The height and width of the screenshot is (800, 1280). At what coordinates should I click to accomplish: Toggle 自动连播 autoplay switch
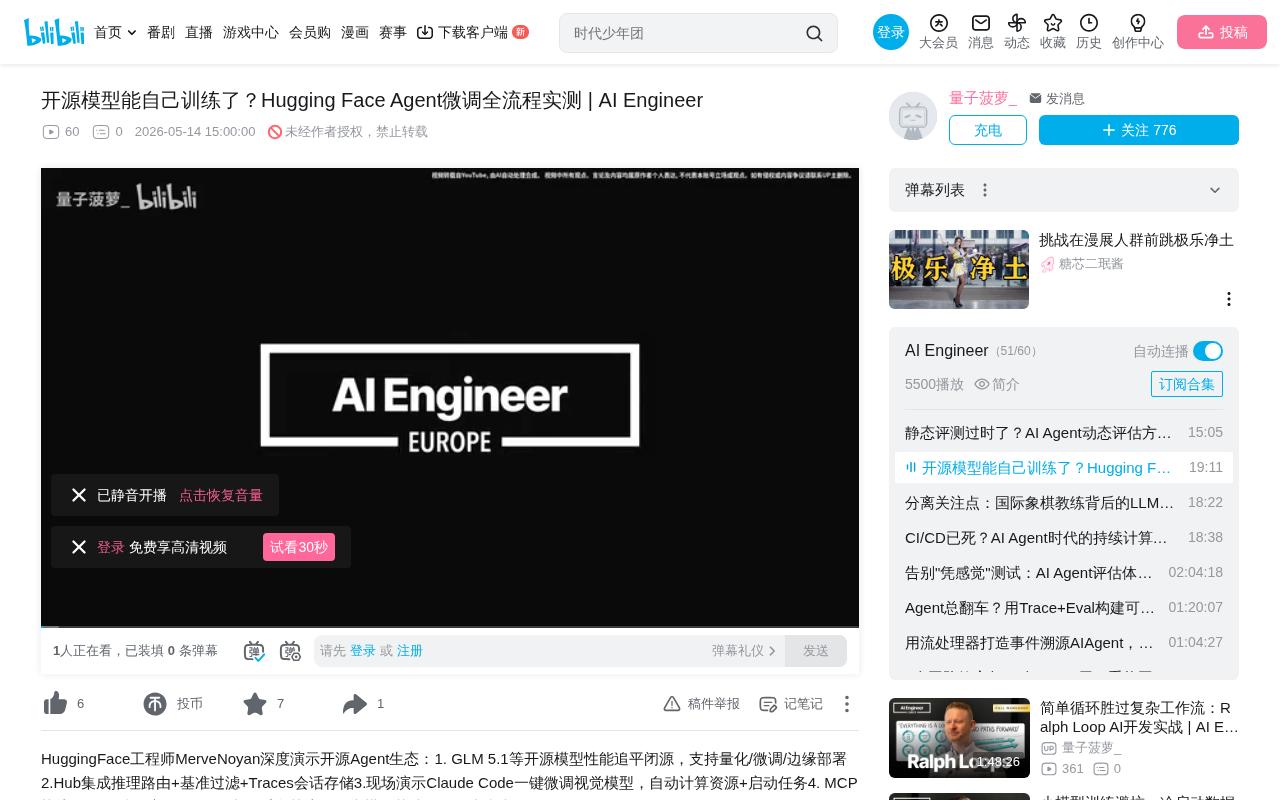pos(1208,351)
